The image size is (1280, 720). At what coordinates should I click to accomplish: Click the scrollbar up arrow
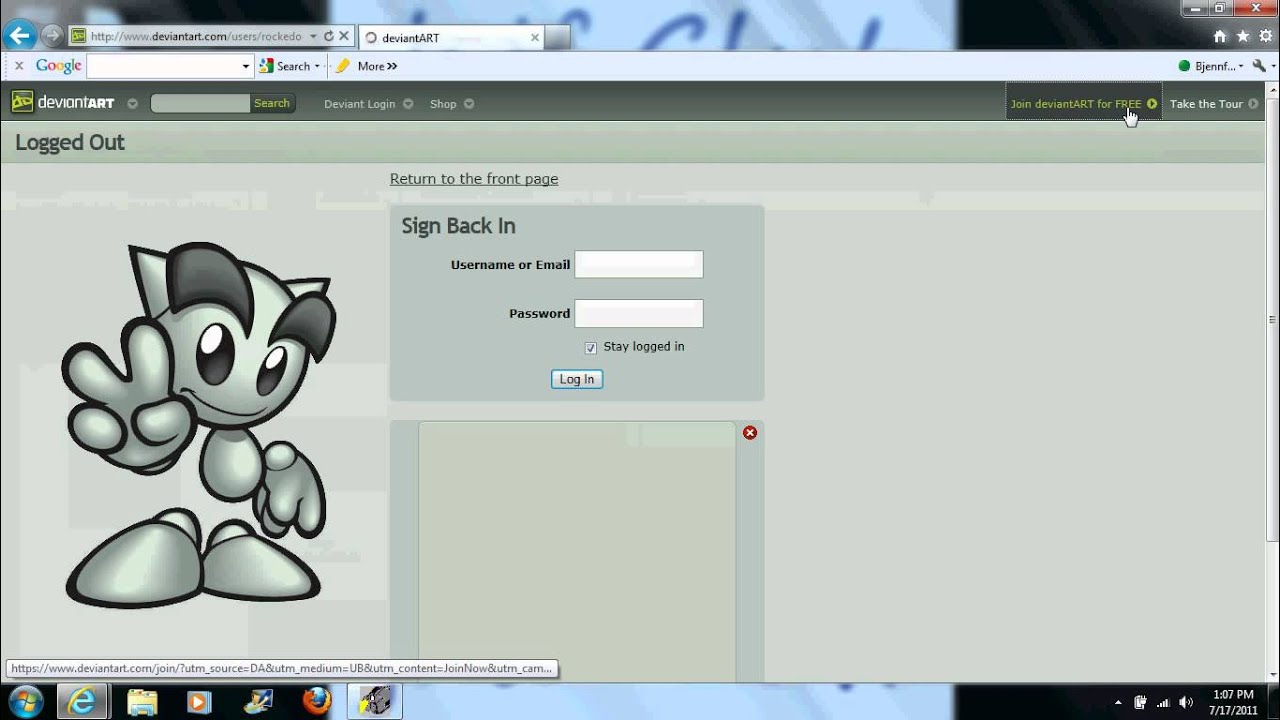click(1272, 88)
